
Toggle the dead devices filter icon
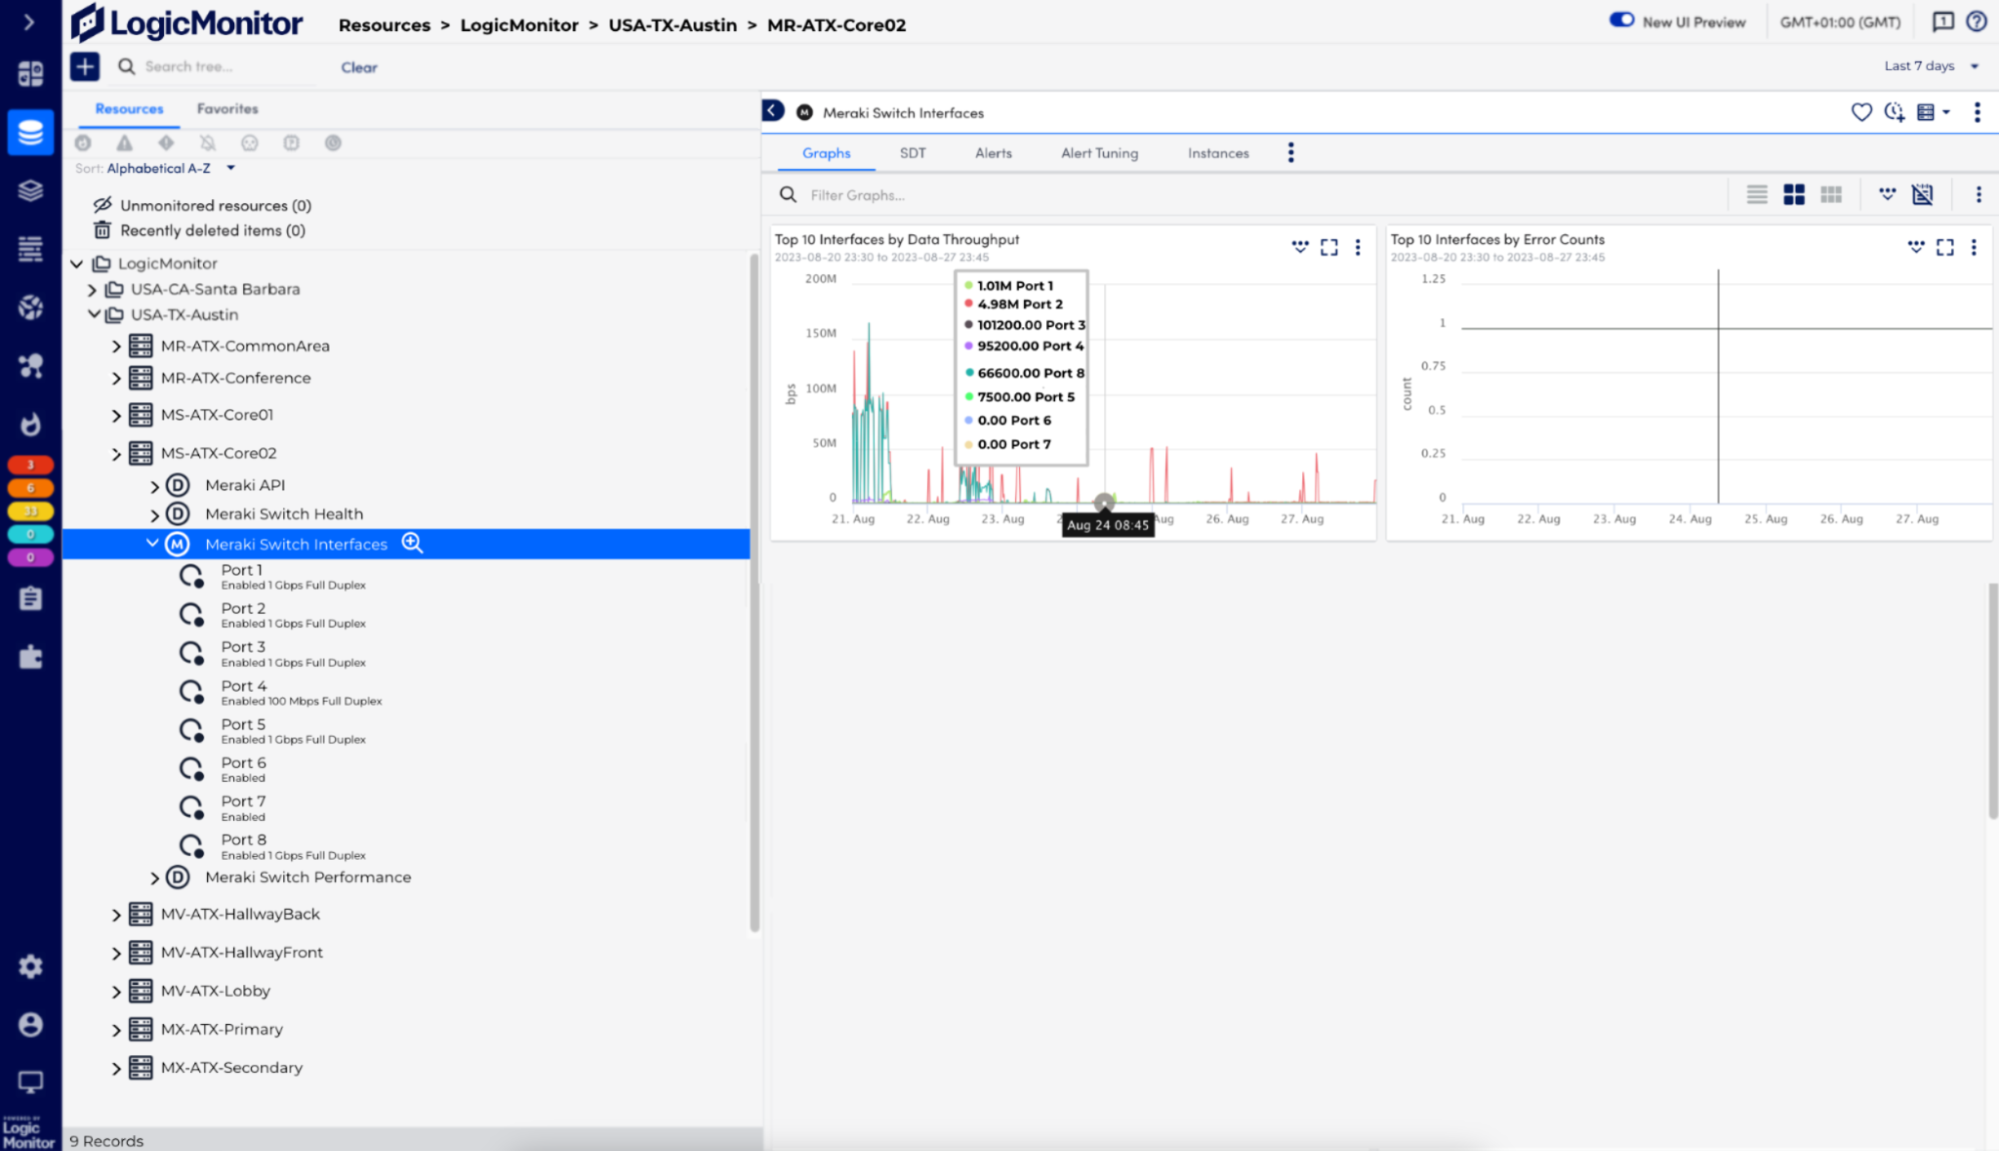(x=250, y=143)
